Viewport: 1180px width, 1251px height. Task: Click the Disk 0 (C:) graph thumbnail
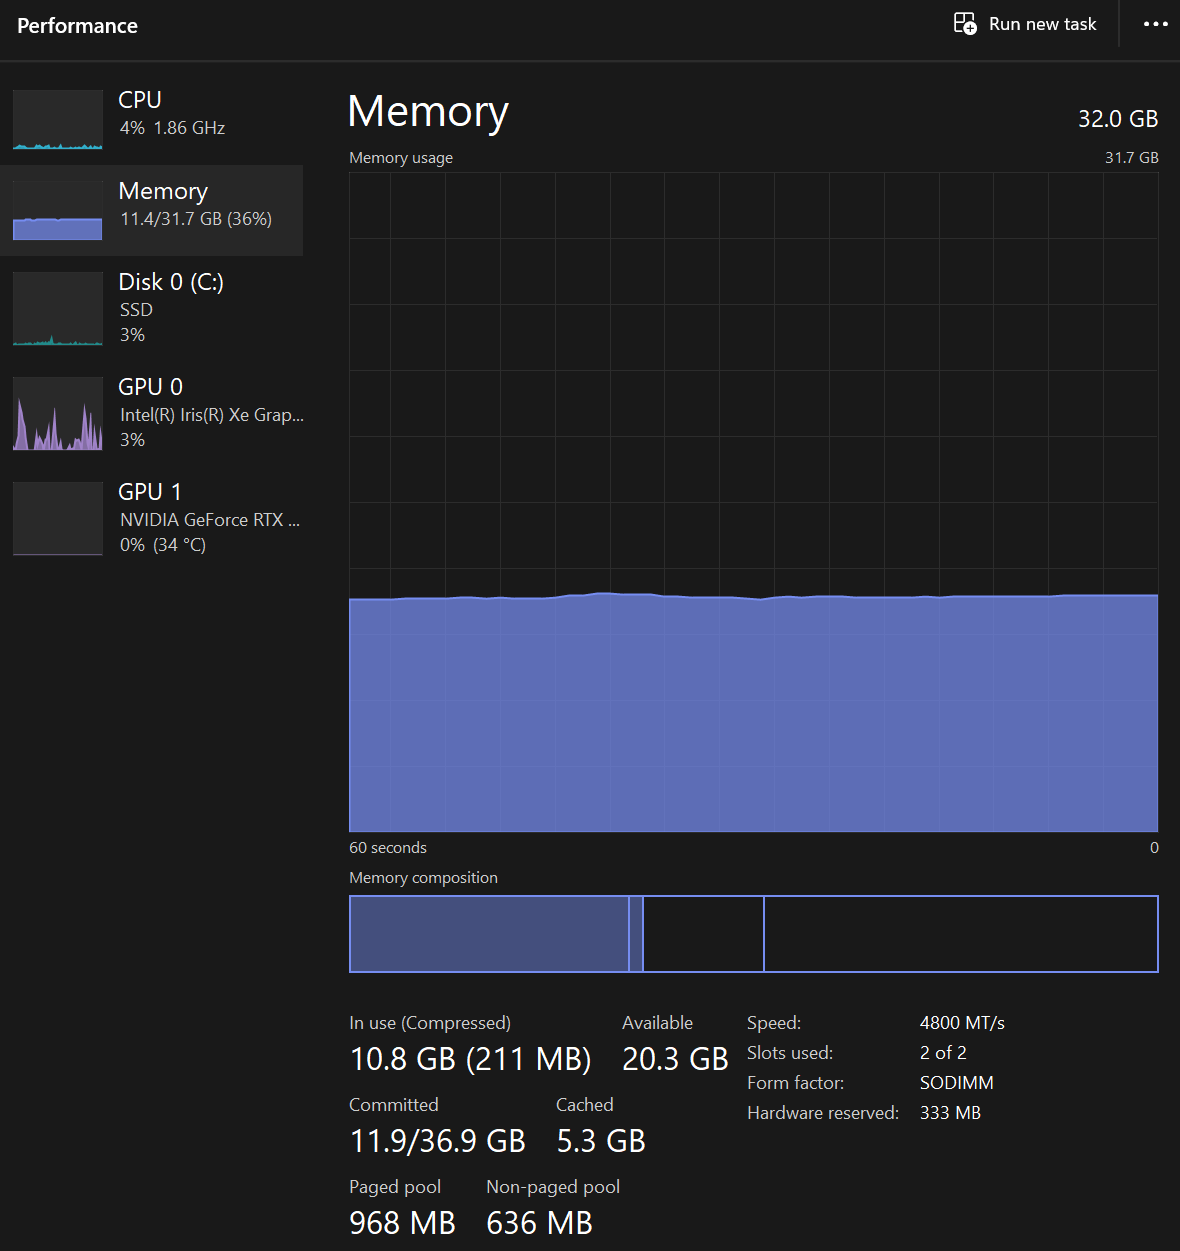tap(58, 309)
